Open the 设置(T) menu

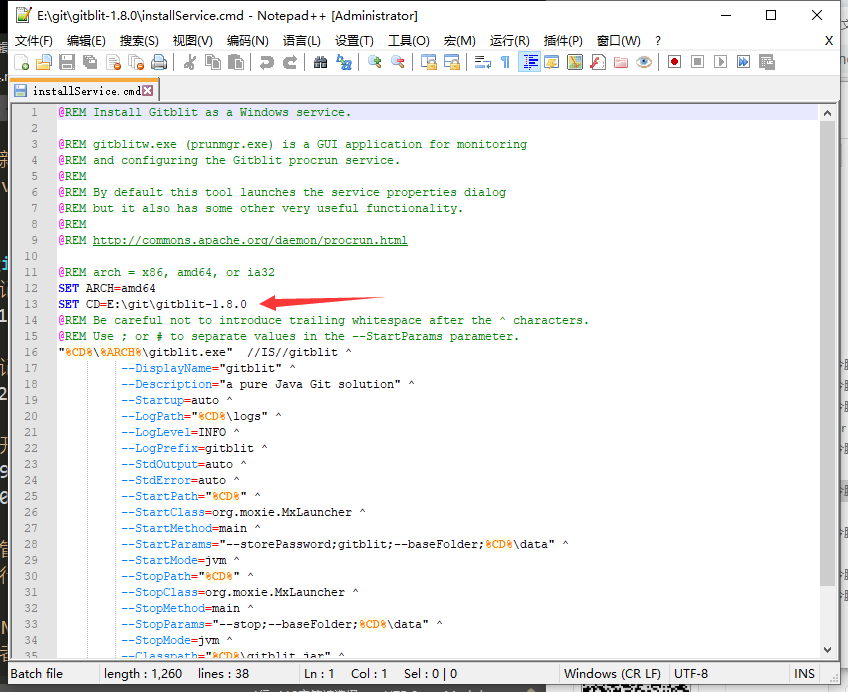(x=354, y=41)
